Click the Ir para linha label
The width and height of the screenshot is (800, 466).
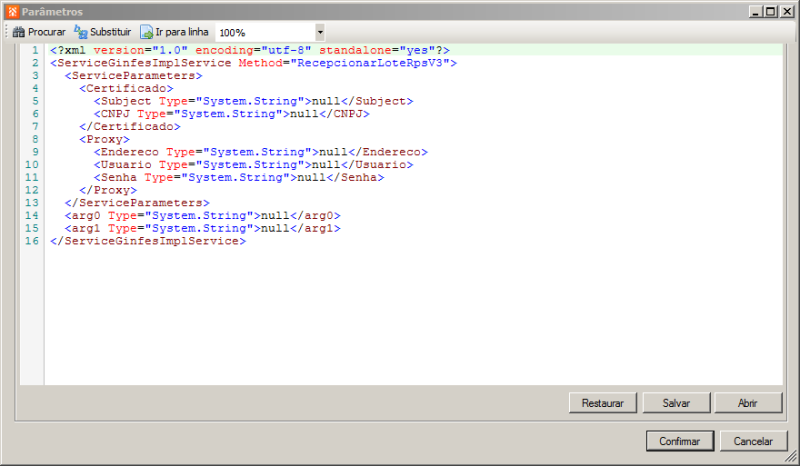(182, 32)
